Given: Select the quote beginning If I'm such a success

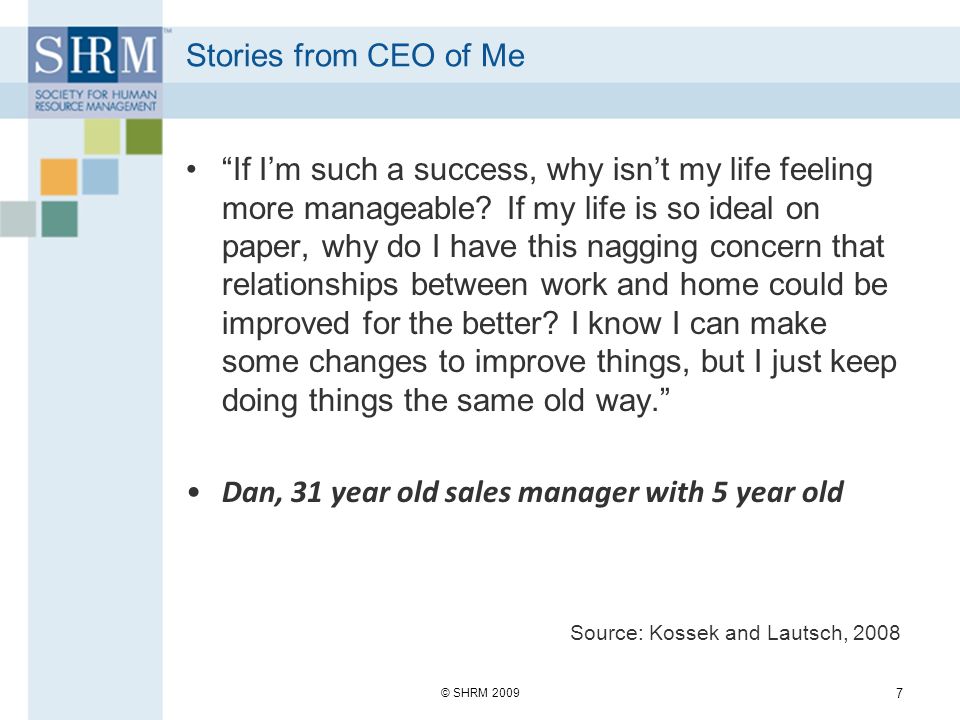Looking at the screenshot, I should 559,285.
